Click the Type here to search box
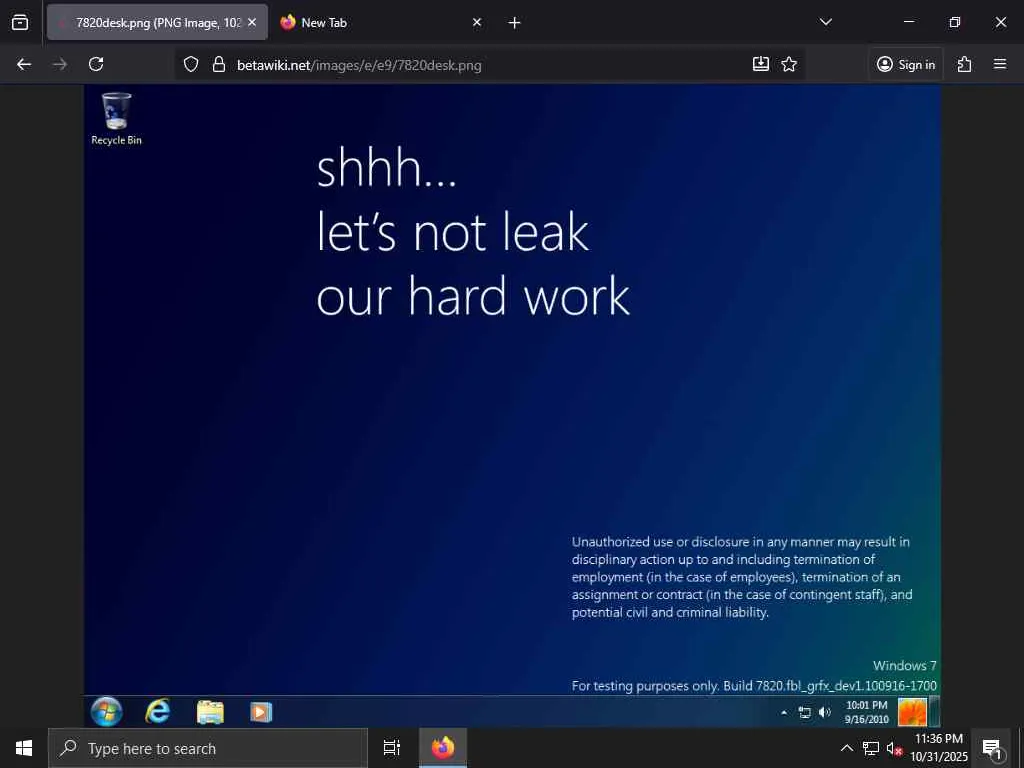The width and height of the screenshot is (1024, 768). (208, 748)
